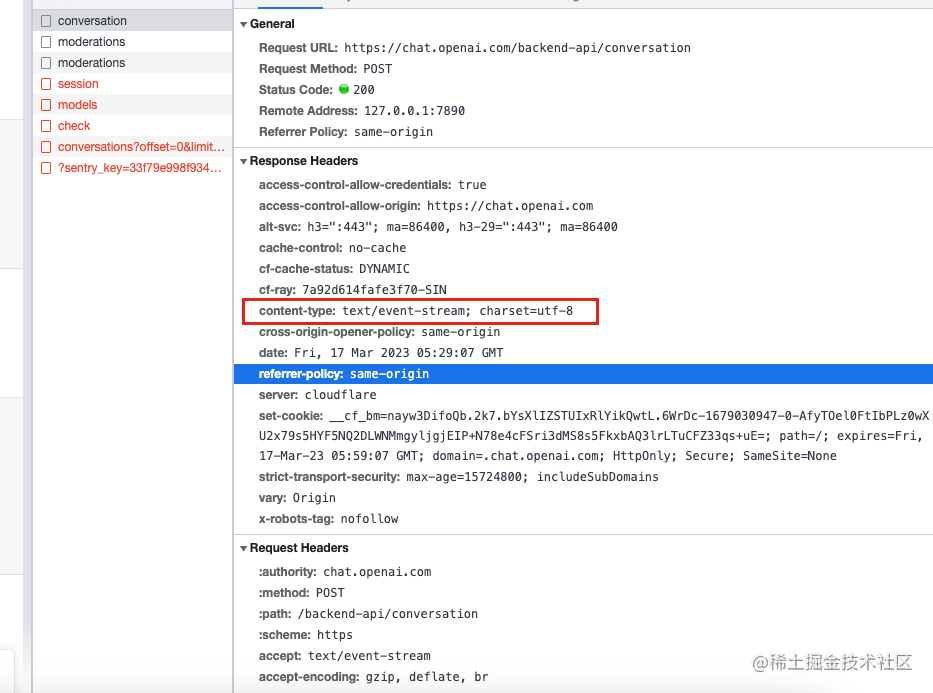
Task: Select the check request entry
Action: pos(72,125)
